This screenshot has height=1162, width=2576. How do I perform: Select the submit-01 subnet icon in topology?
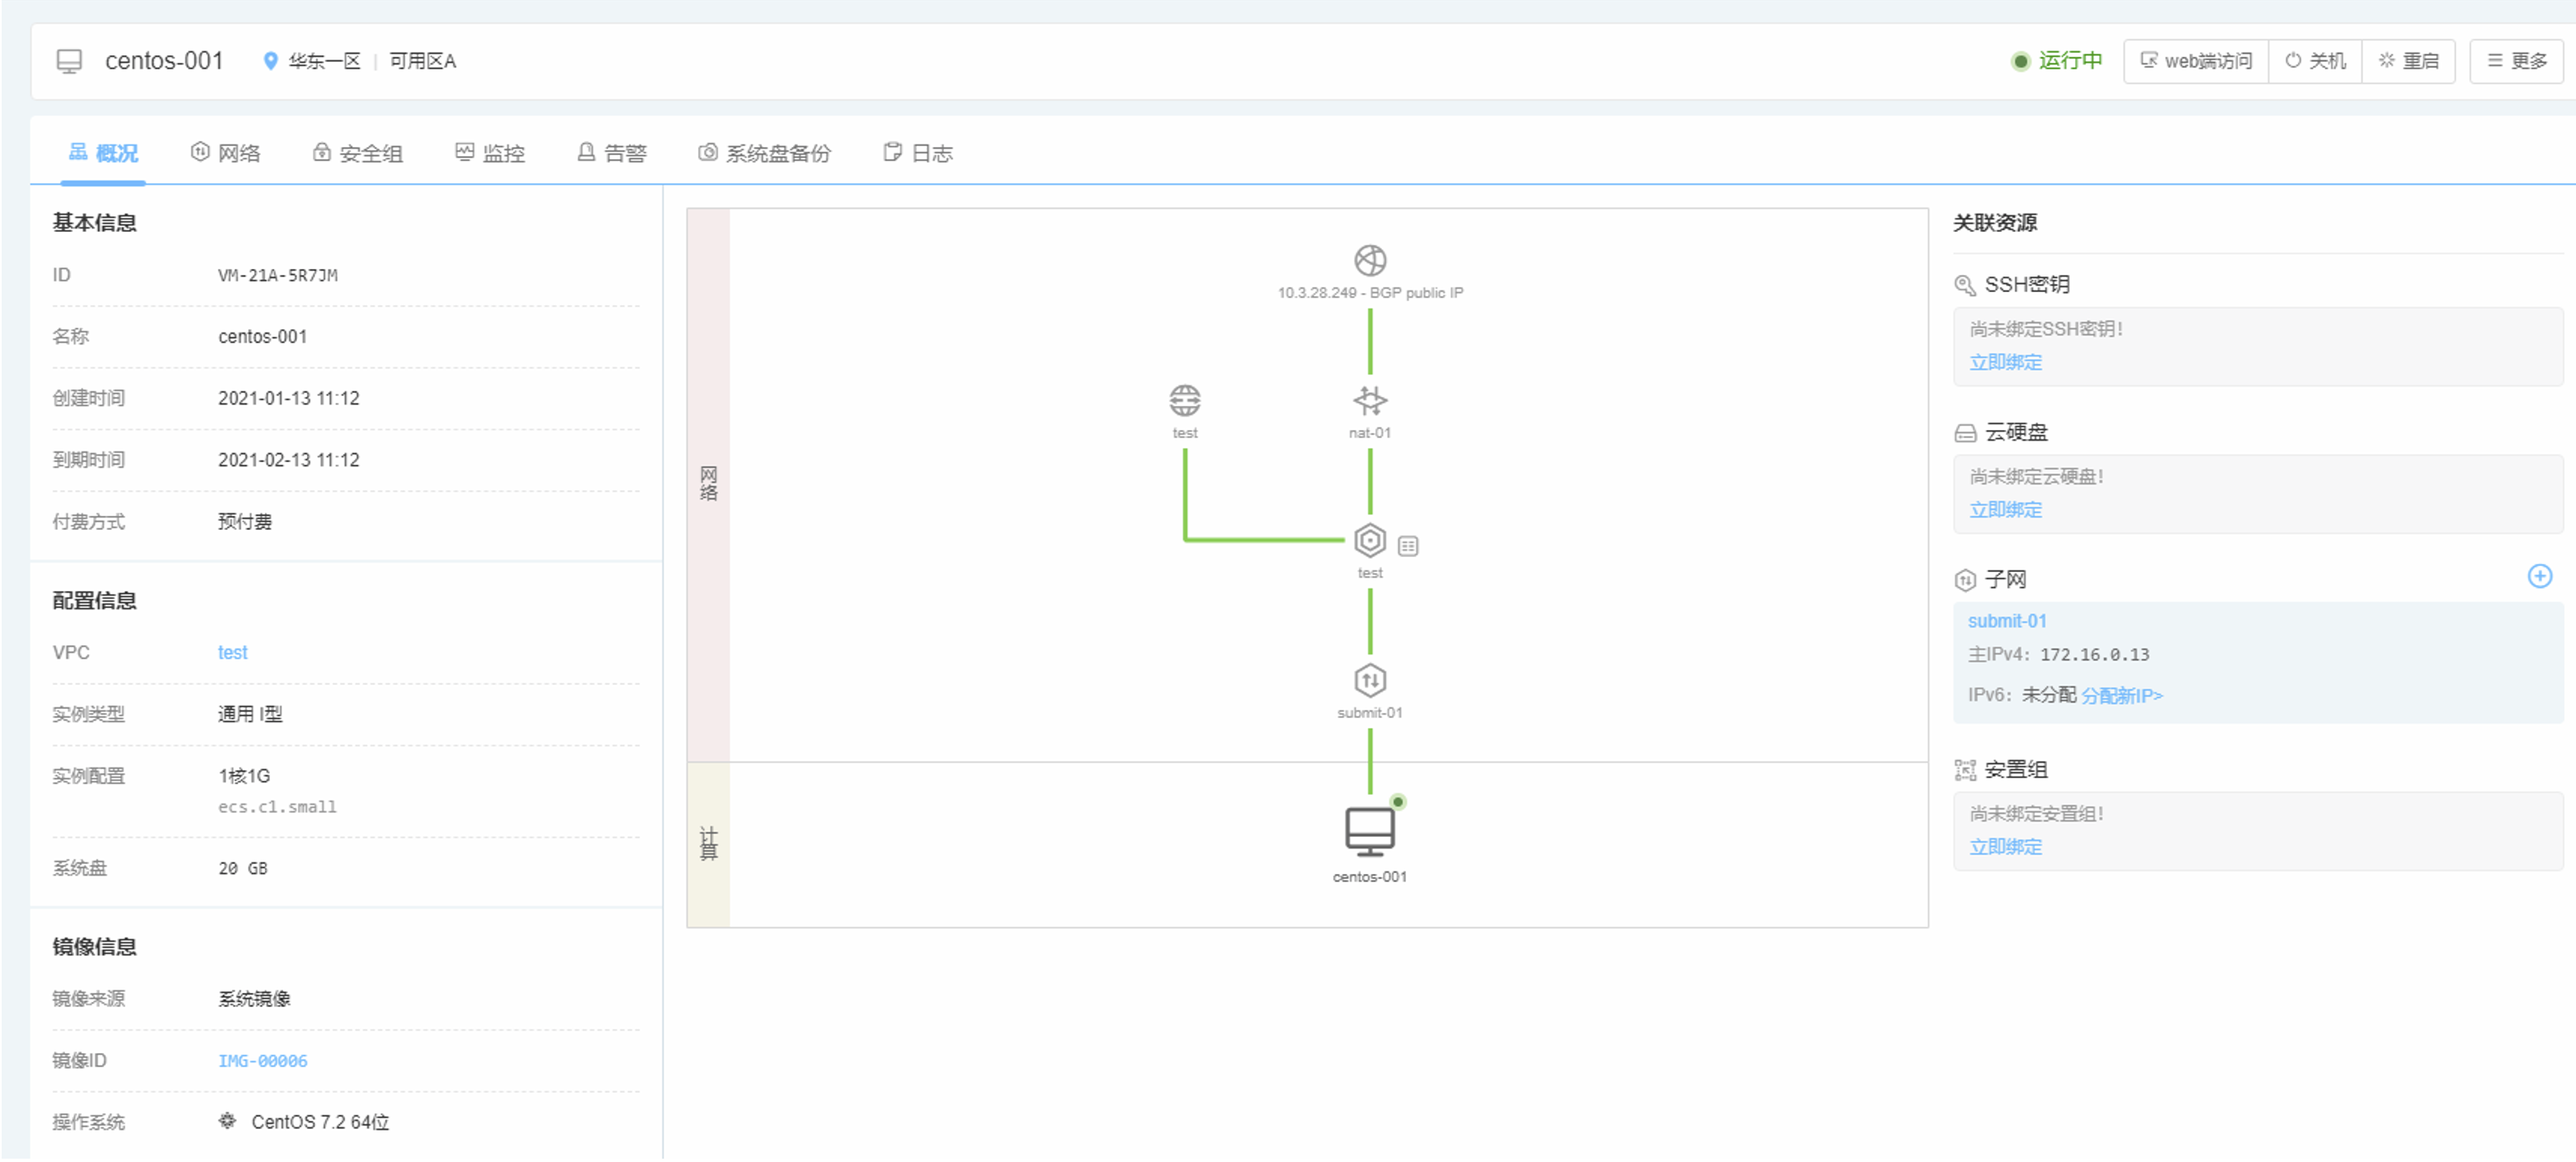coord(1369,680)
